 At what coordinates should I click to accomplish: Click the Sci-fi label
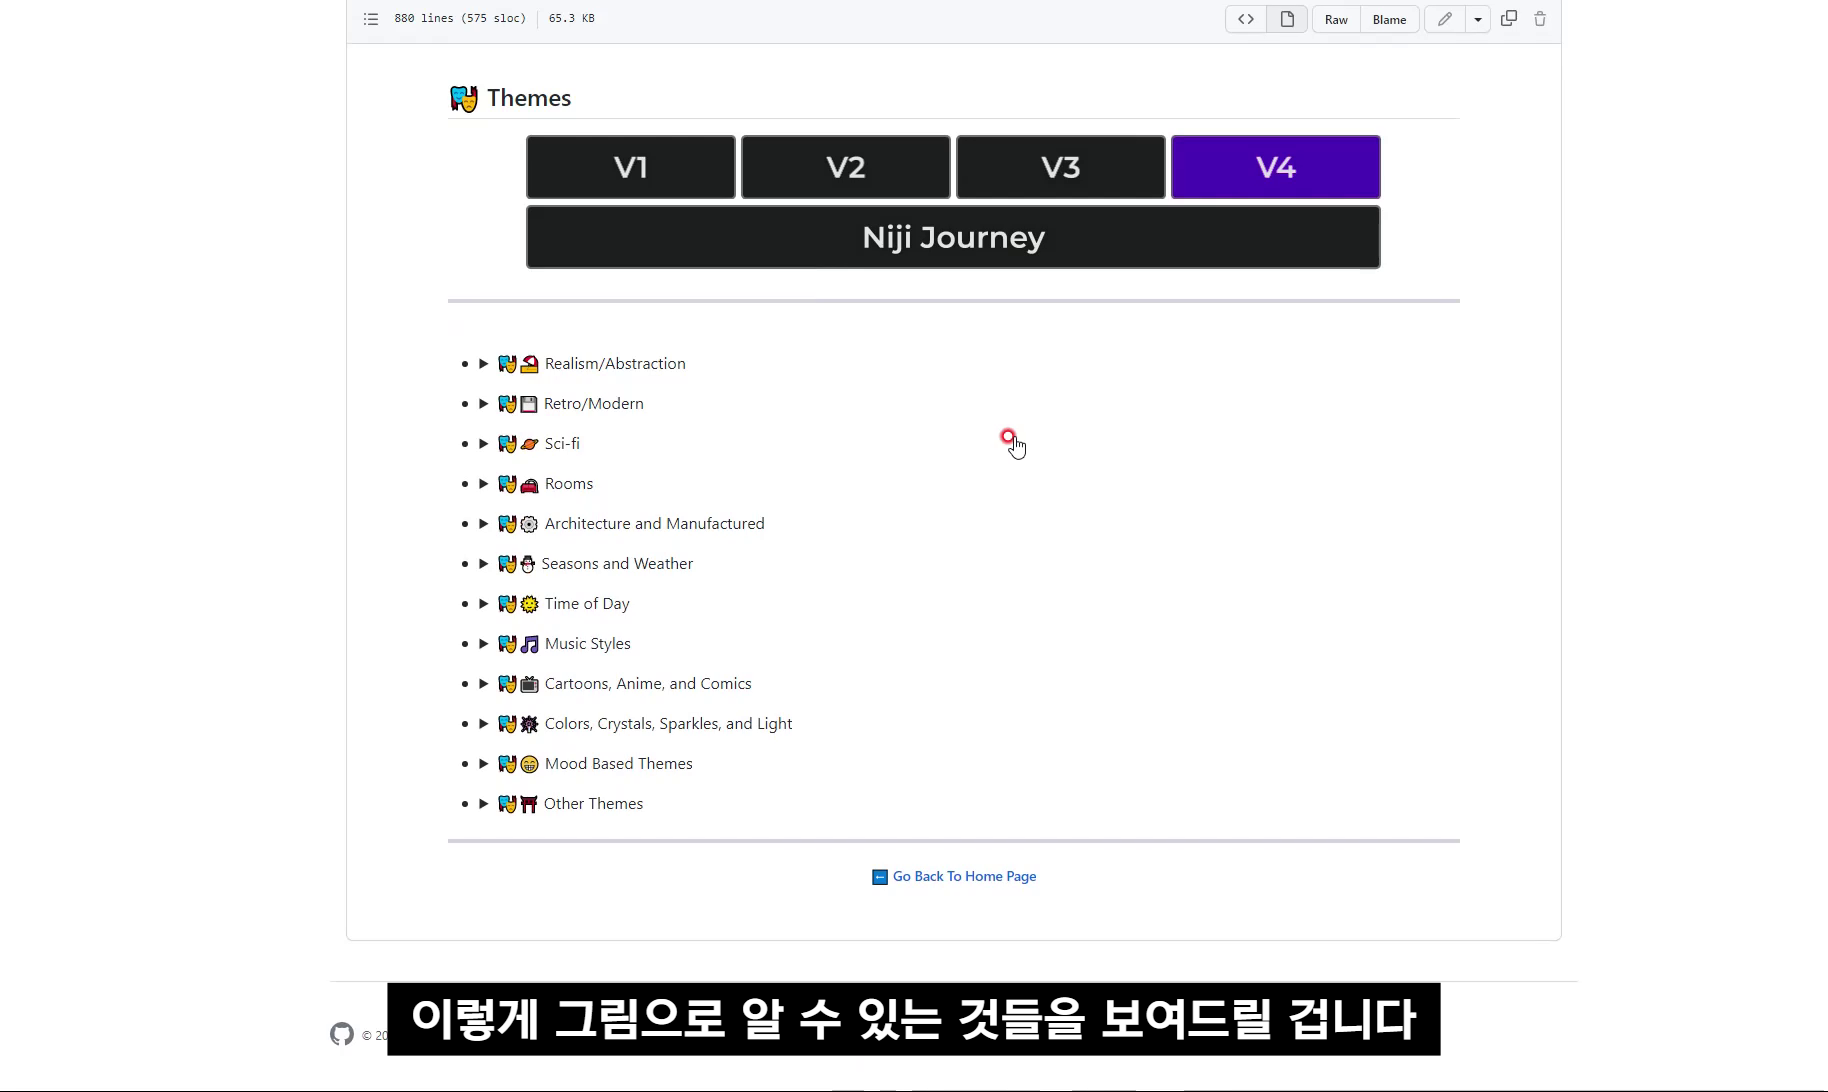(562, 444)
